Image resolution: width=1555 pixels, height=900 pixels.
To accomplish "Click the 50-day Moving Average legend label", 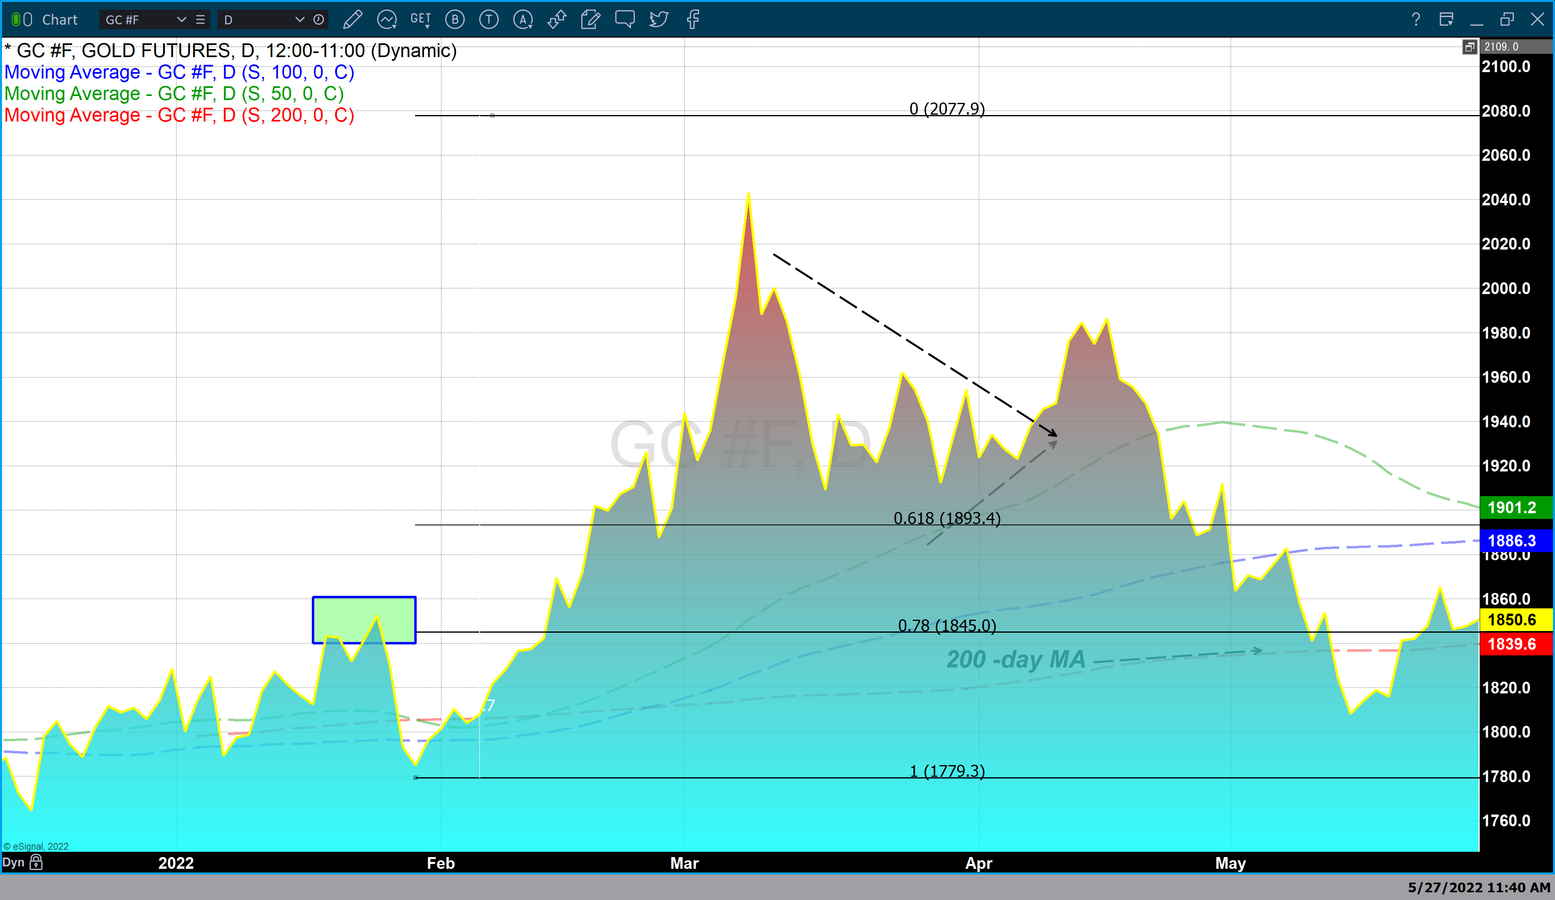I will (174, 94).
